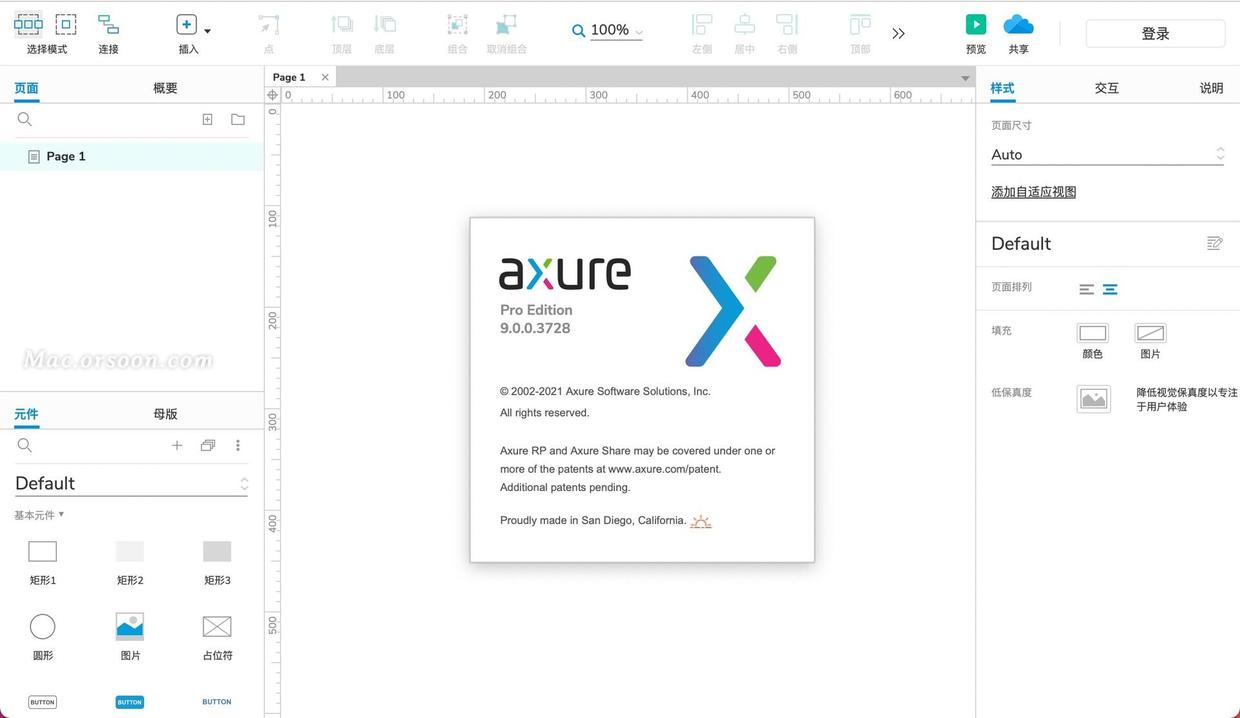
Task: Select the blue filled BUTTON widget
Action: (130, 702)
